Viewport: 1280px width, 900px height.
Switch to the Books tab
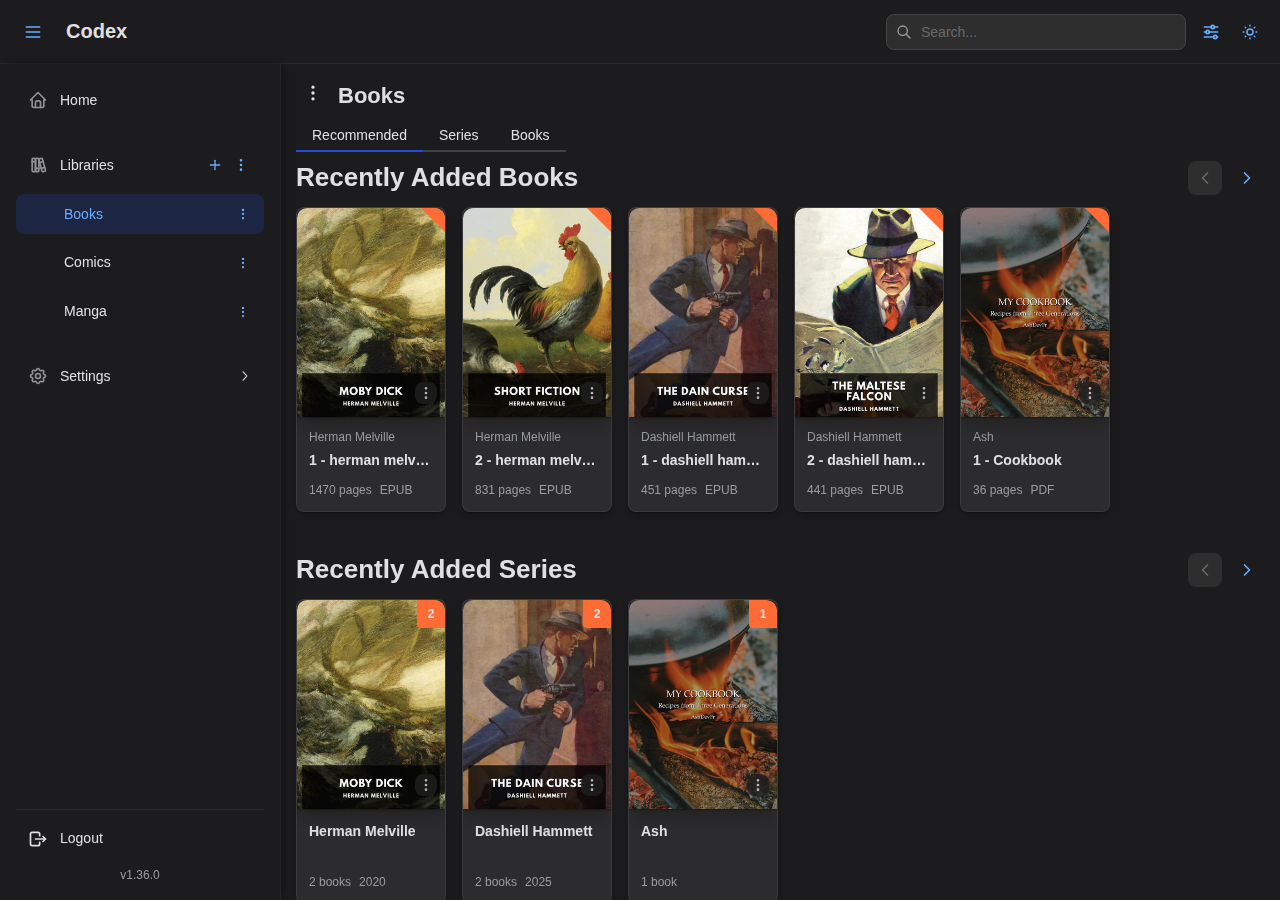point(530,135)
